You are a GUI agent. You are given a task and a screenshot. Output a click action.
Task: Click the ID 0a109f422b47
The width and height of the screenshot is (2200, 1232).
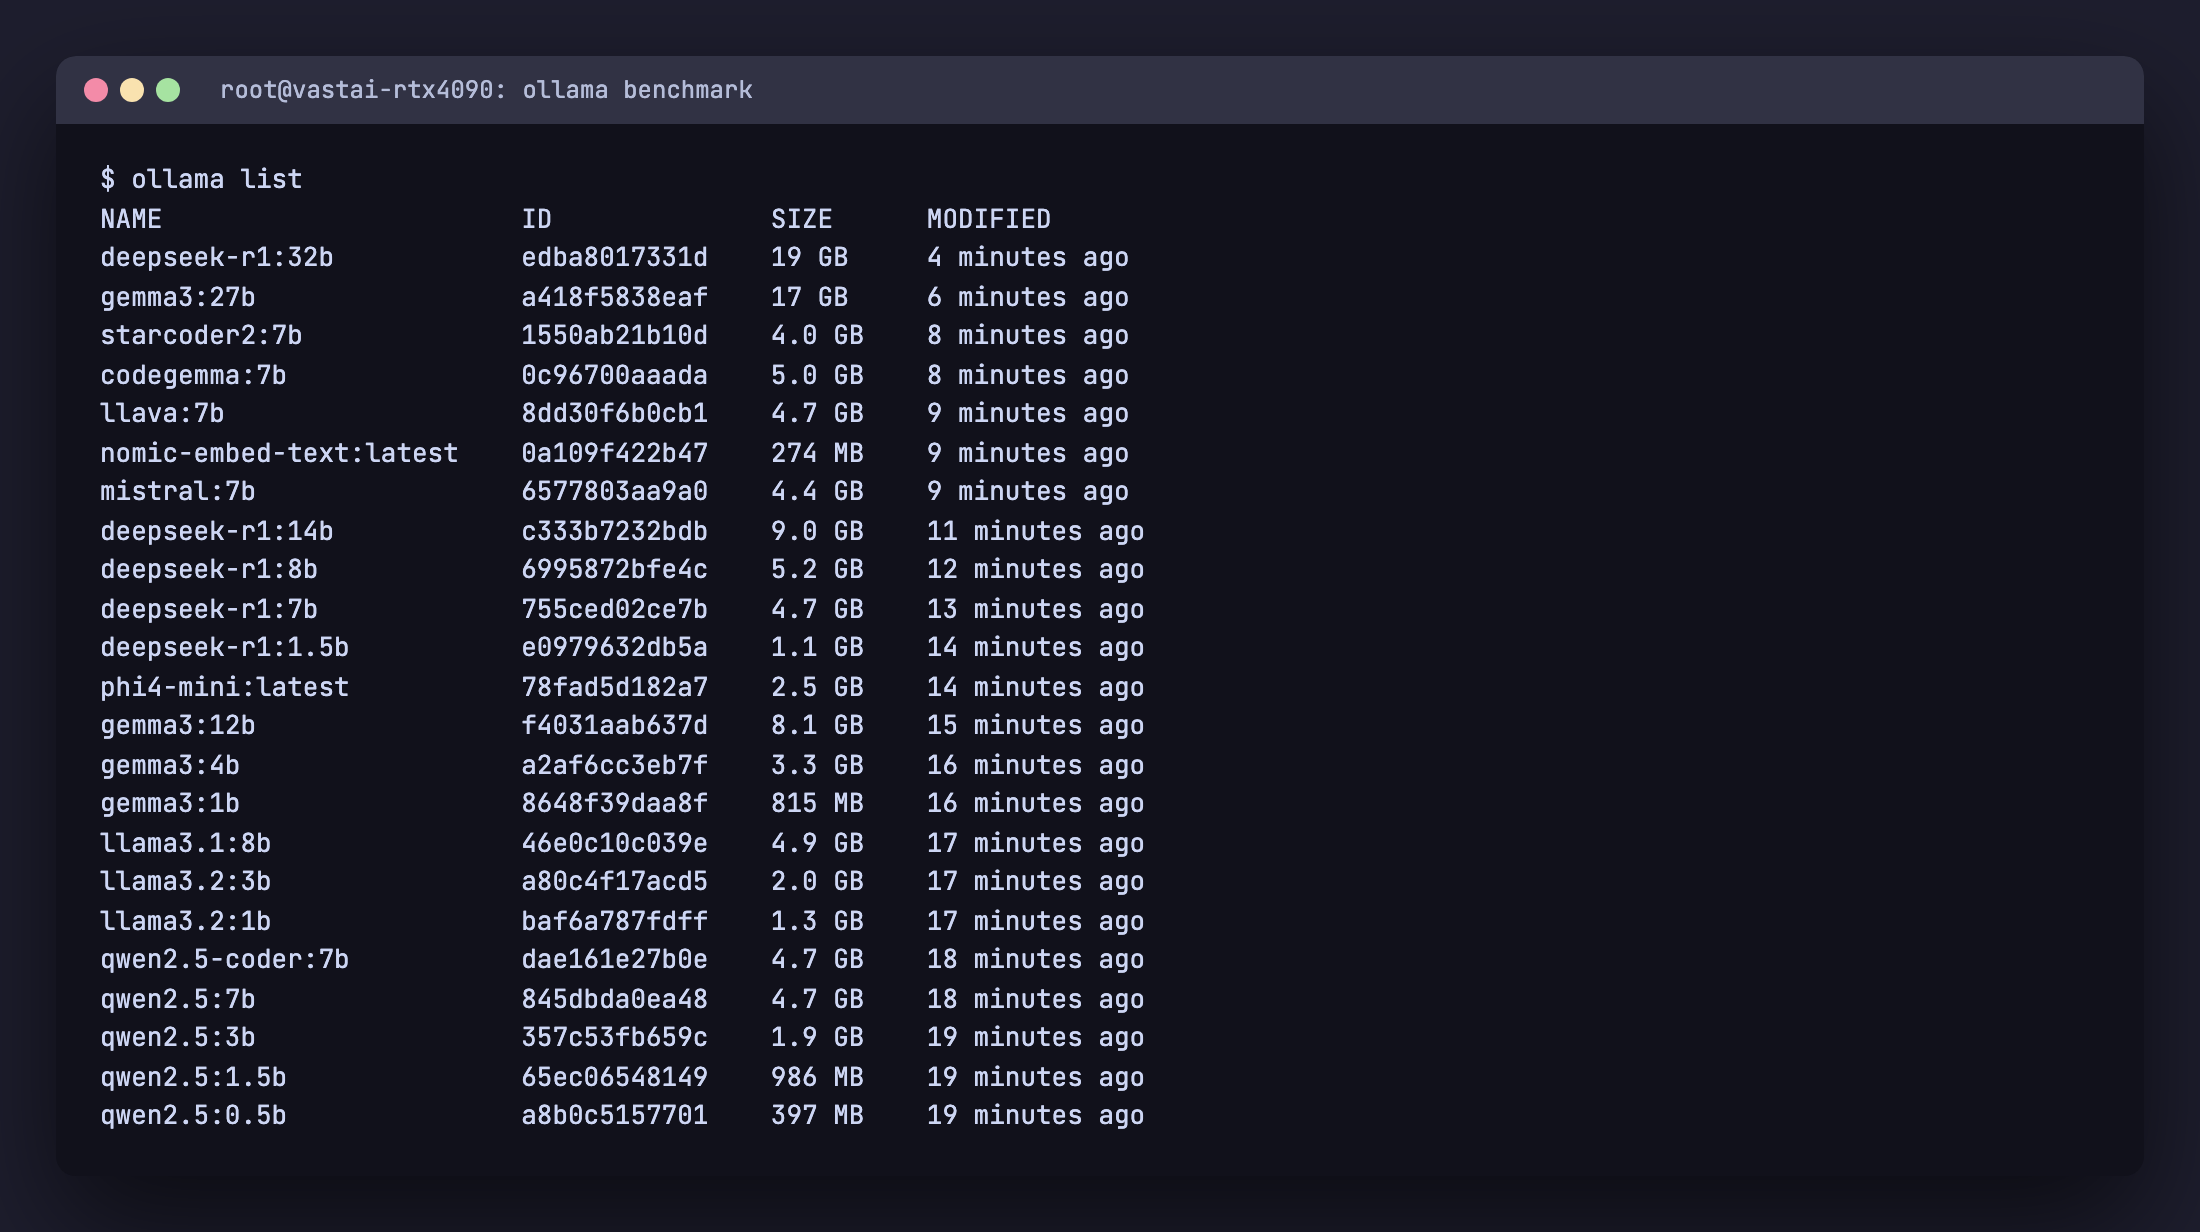[615, 453]
